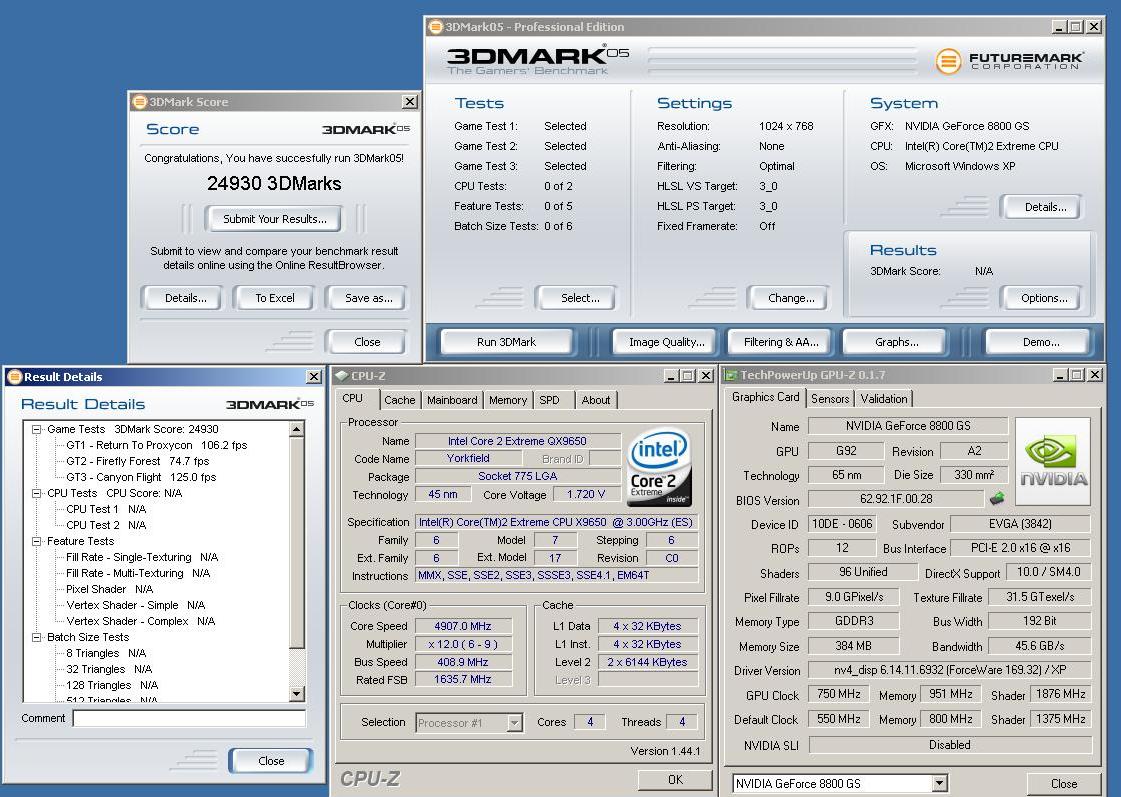The width and height of the screenshot is (1121, 797).
Task: Select CPU Test 1 row
Action: click(x=106, y=509)
